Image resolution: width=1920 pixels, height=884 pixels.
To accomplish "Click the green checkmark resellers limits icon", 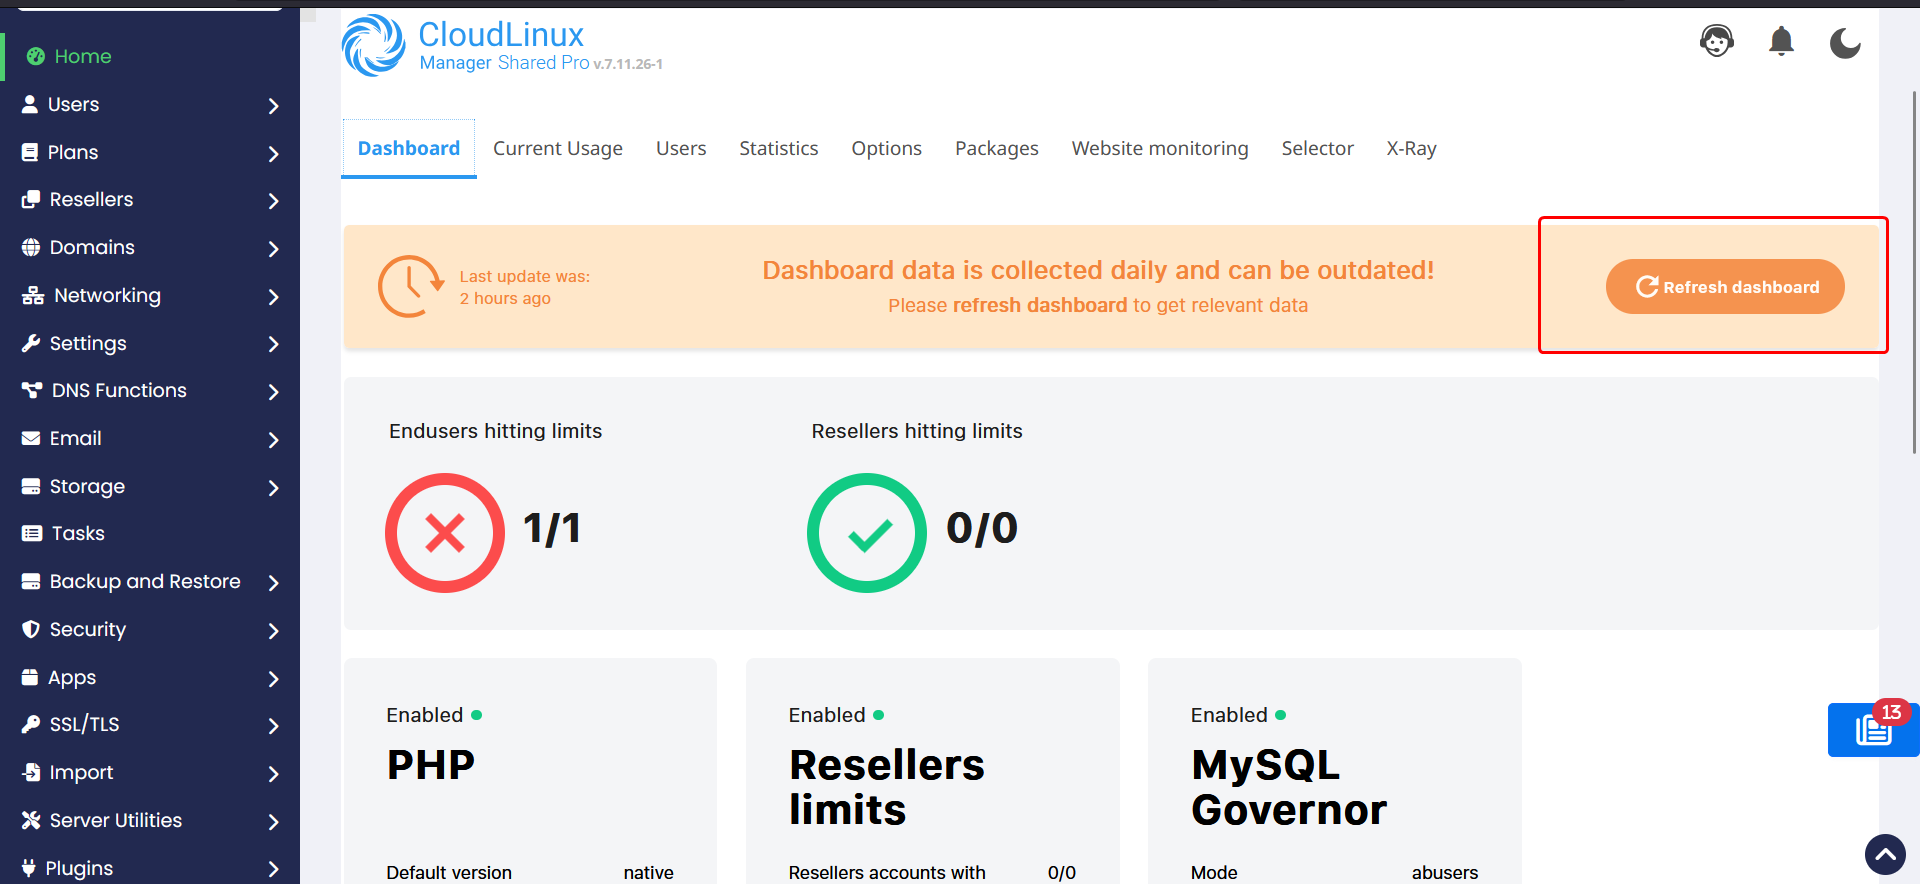I will pos(867,532).
